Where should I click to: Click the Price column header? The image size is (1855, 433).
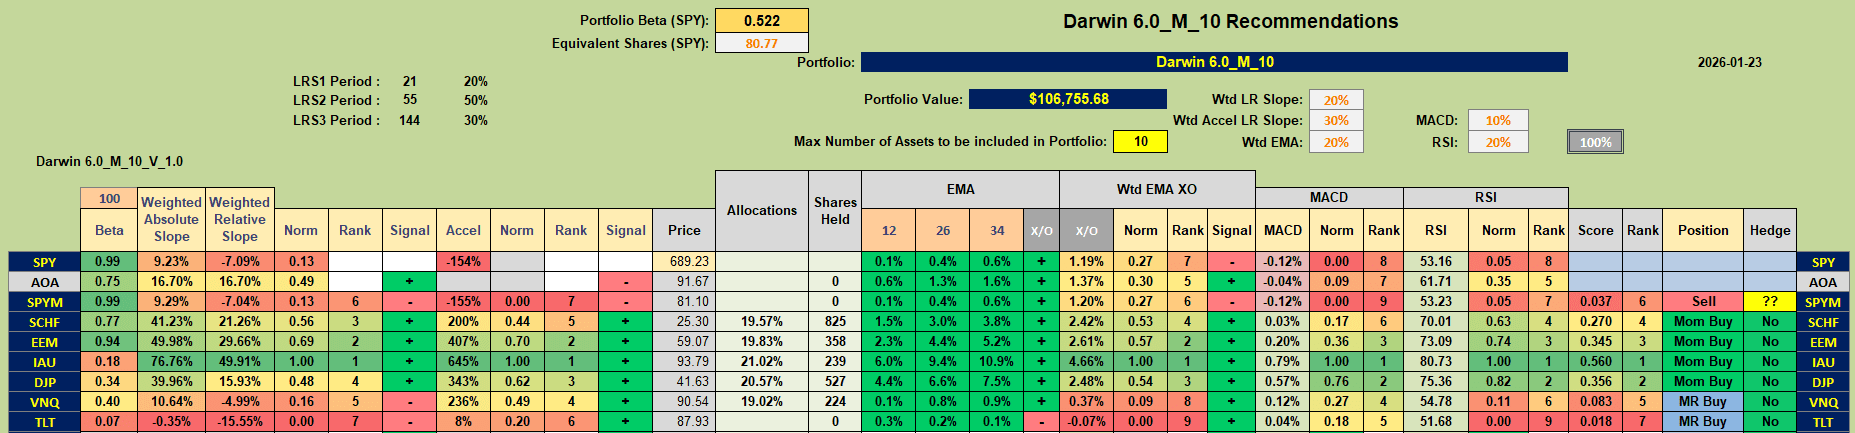tap(684, 230)
